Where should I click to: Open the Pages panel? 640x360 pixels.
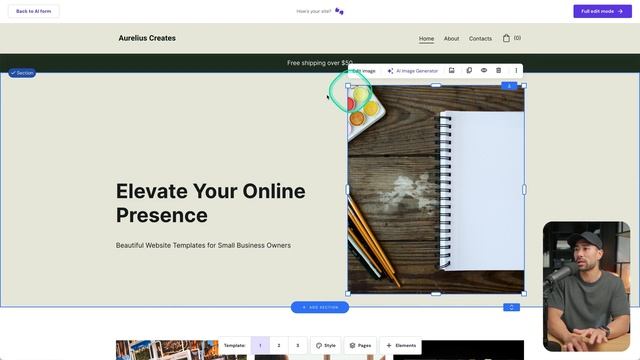(360, 345)
